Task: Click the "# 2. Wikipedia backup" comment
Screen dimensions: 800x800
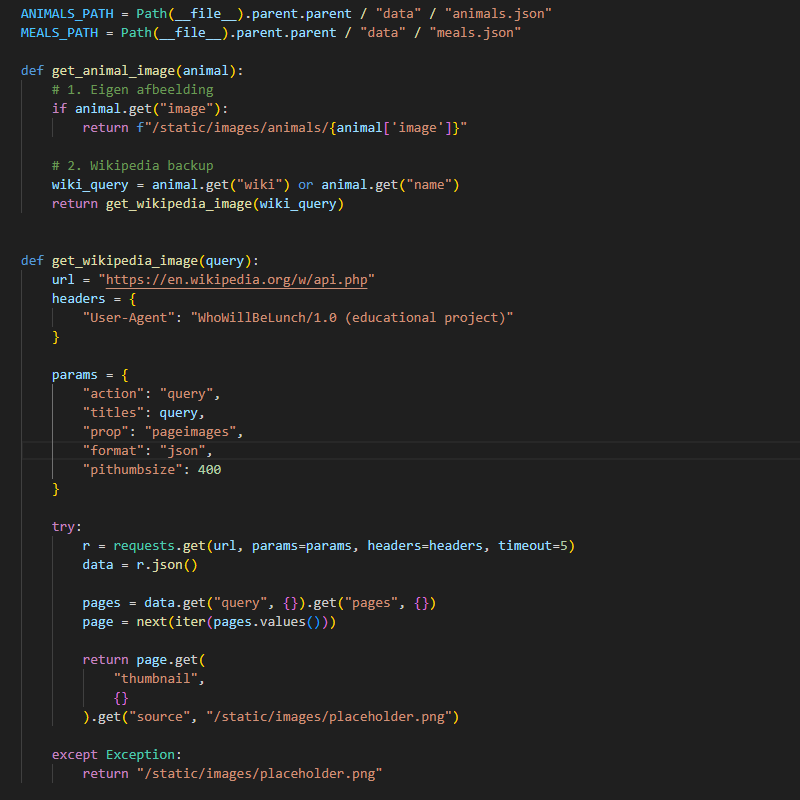Action: (x=132, y=166)
